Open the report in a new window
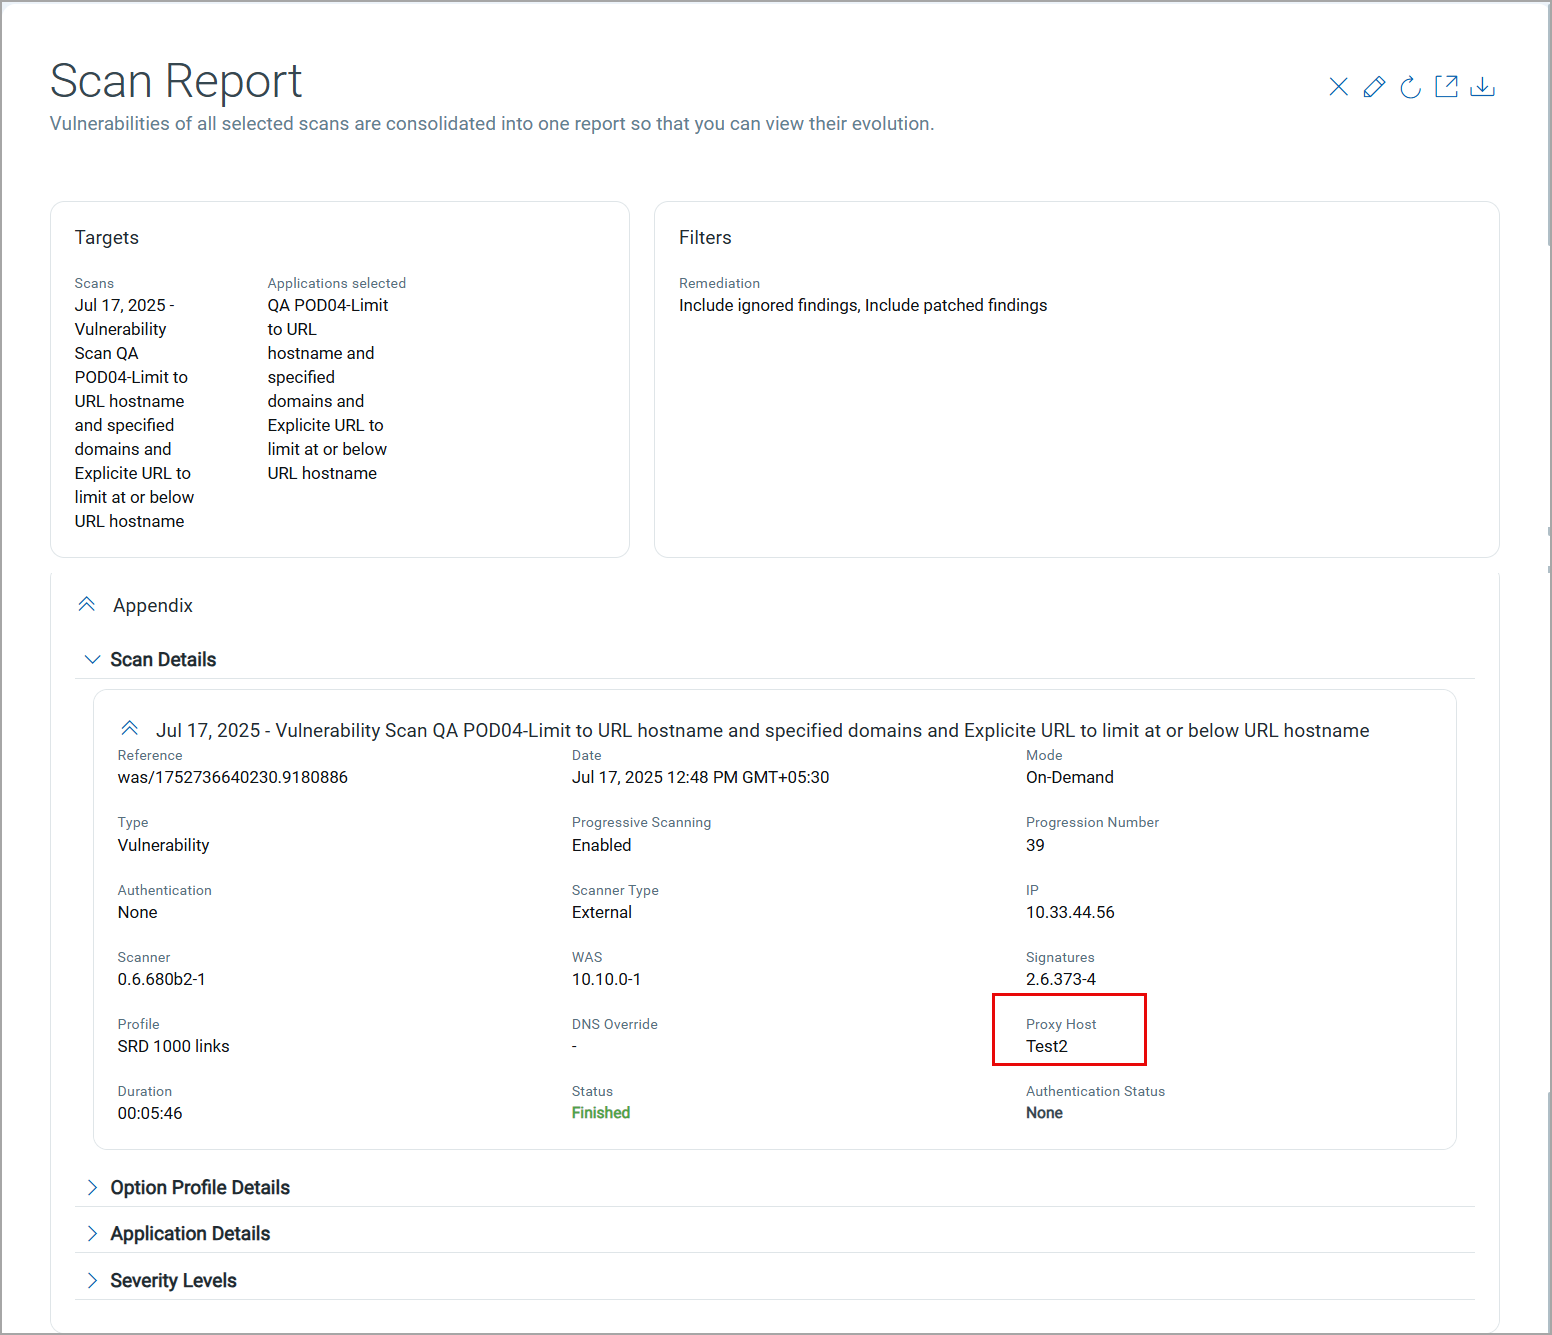This screenshot has height=1335, width=1552. click(1446, 87)
